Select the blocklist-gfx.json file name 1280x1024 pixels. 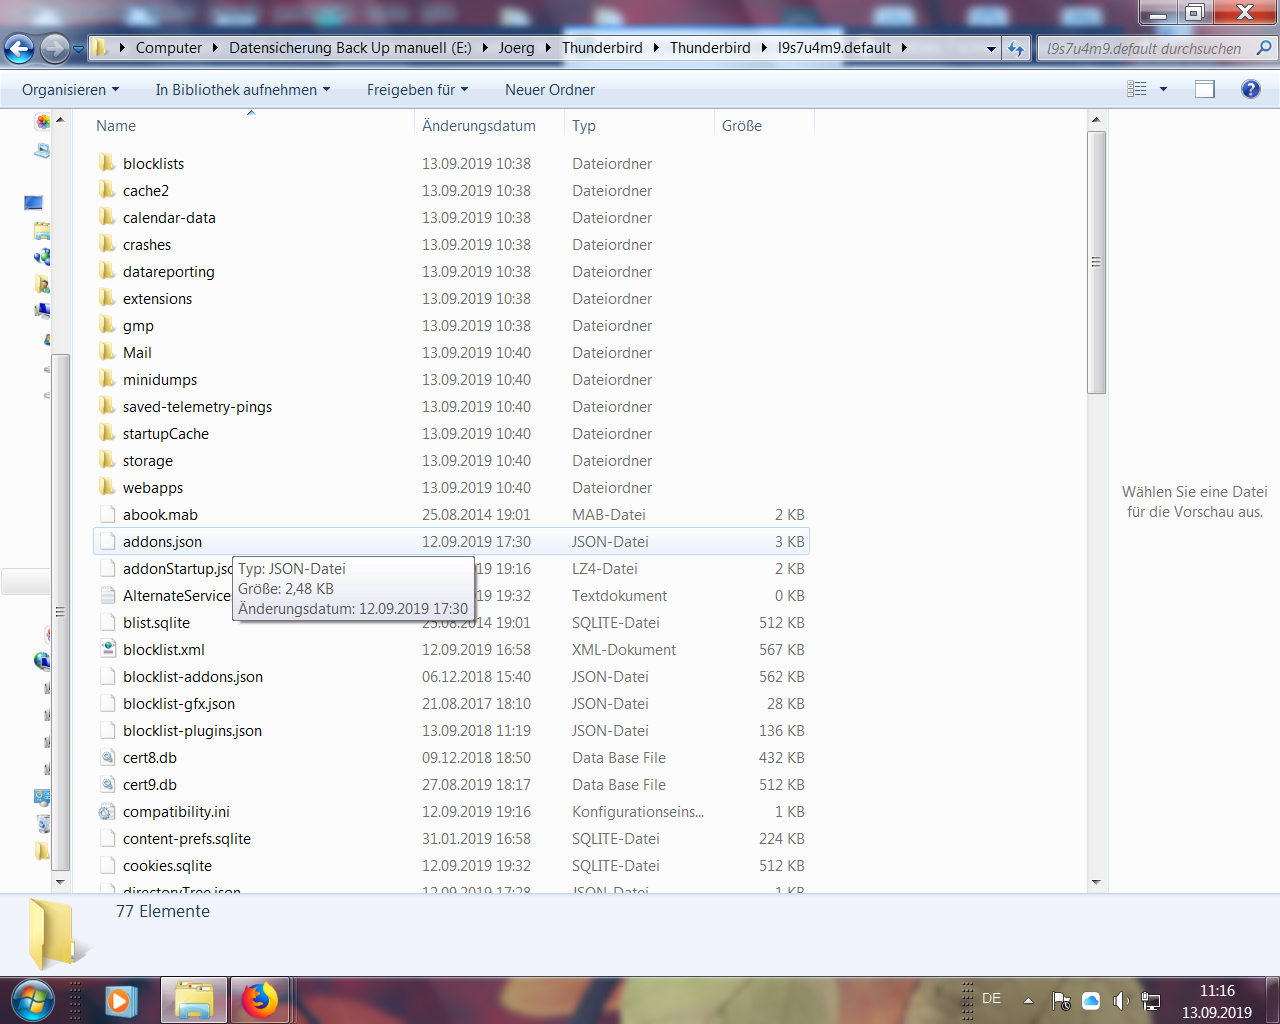point(179,703)
